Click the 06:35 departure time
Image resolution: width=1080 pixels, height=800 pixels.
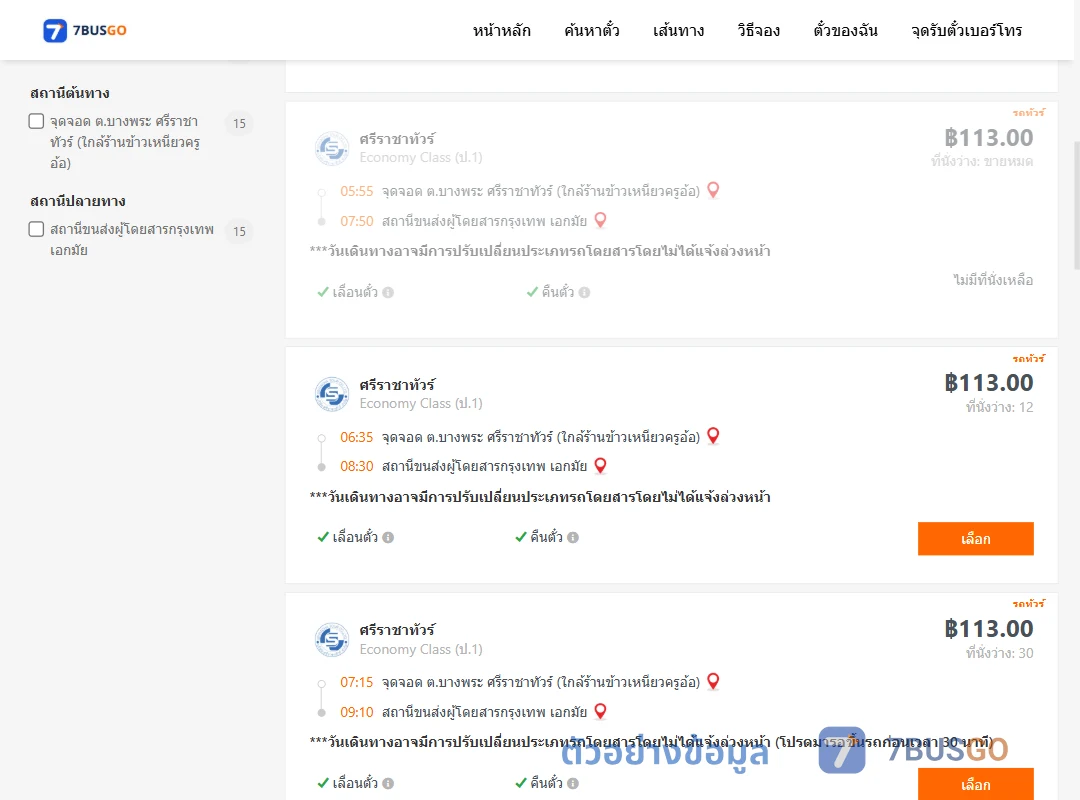pos(356,437)
